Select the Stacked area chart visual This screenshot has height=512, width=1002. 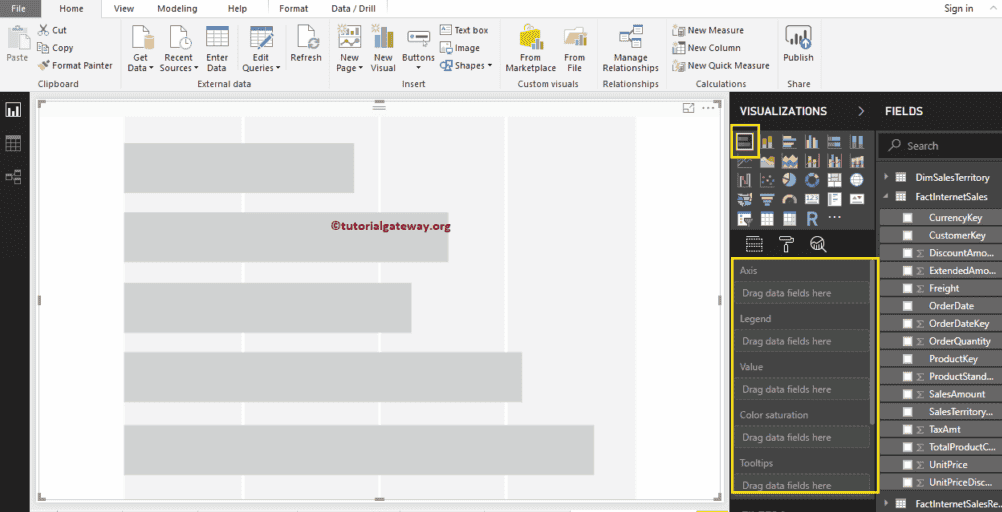pyautogui.click(x=789, y=161)
